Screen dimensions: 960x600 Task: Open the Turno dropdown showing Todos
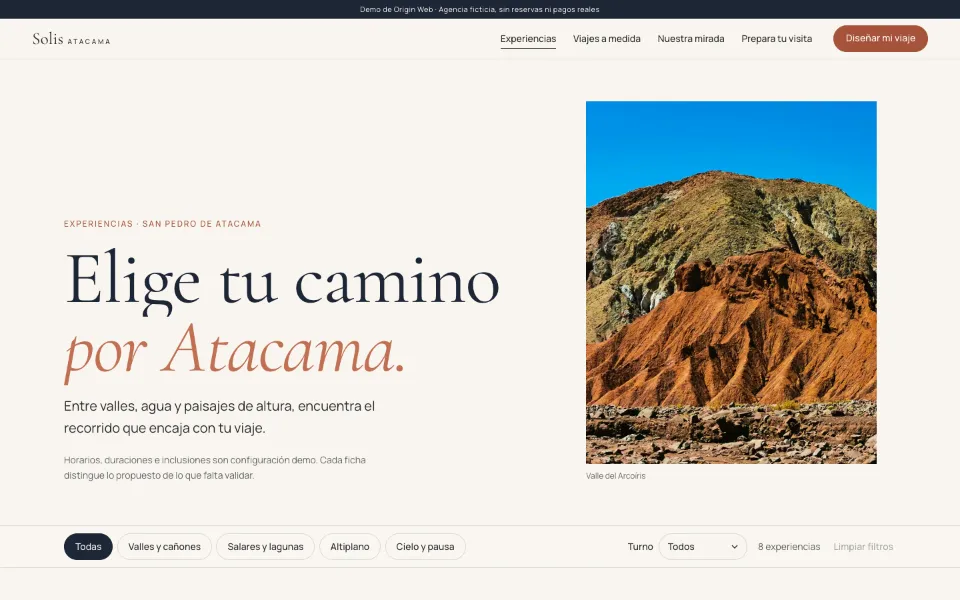[702, 547]
